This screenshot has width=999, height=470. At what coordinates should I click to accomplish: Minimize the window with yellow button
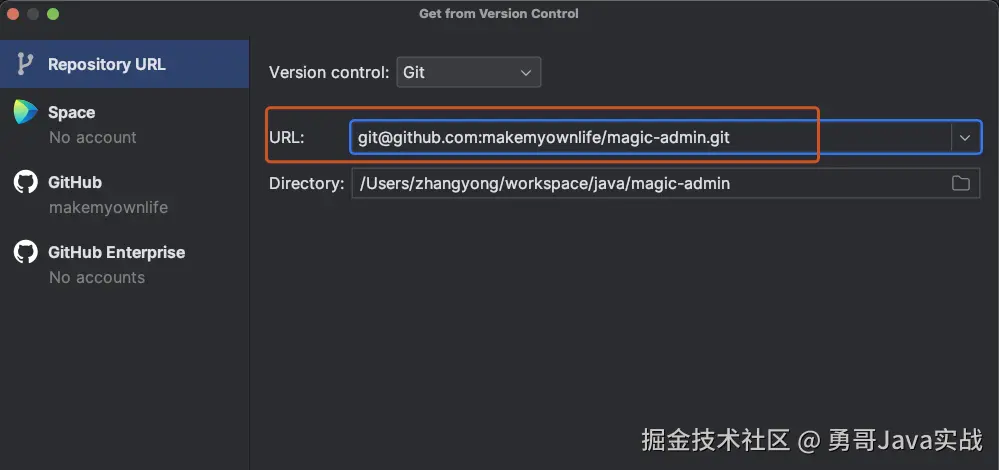tap(33, 14)
